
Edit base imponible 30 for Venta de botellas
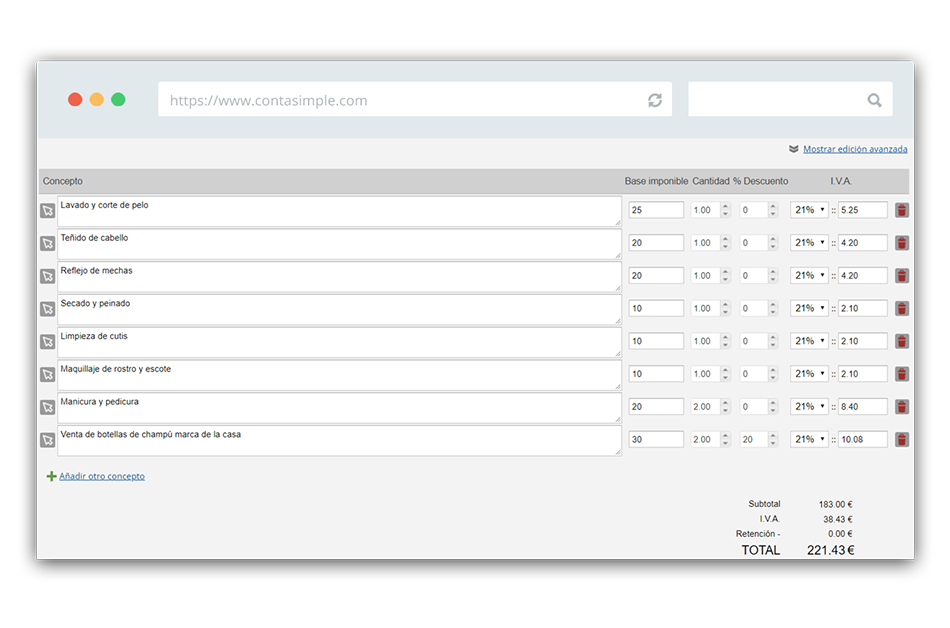[x=656, y=439]
